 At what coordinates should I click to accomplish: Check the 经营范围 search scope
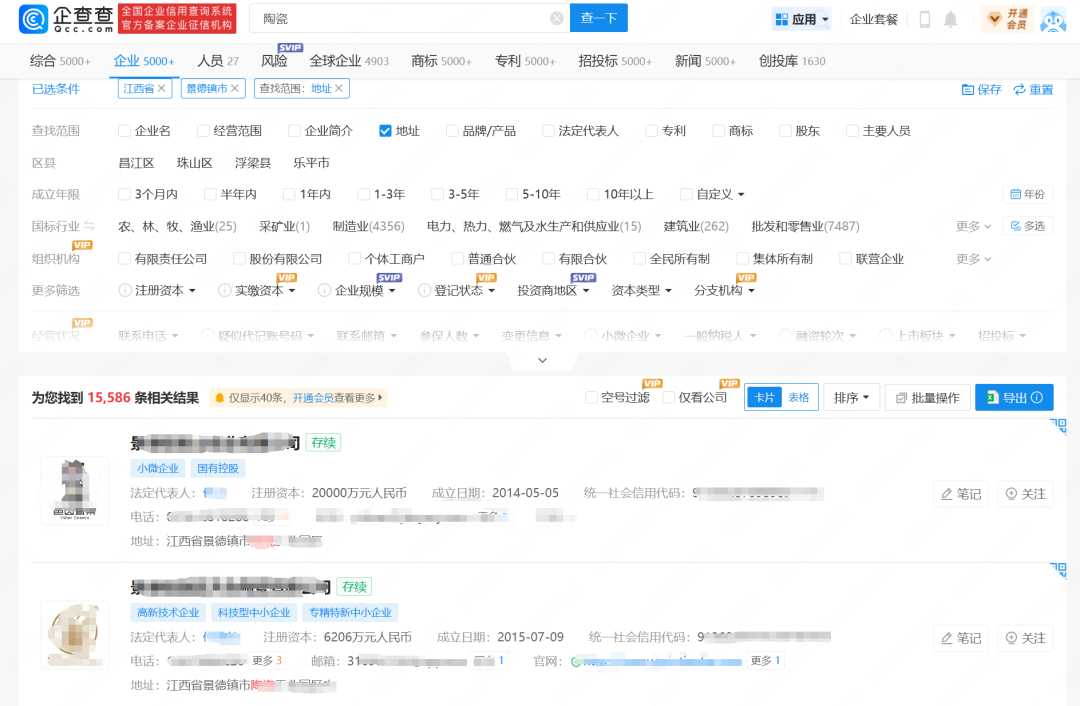(x=202, y=131)
